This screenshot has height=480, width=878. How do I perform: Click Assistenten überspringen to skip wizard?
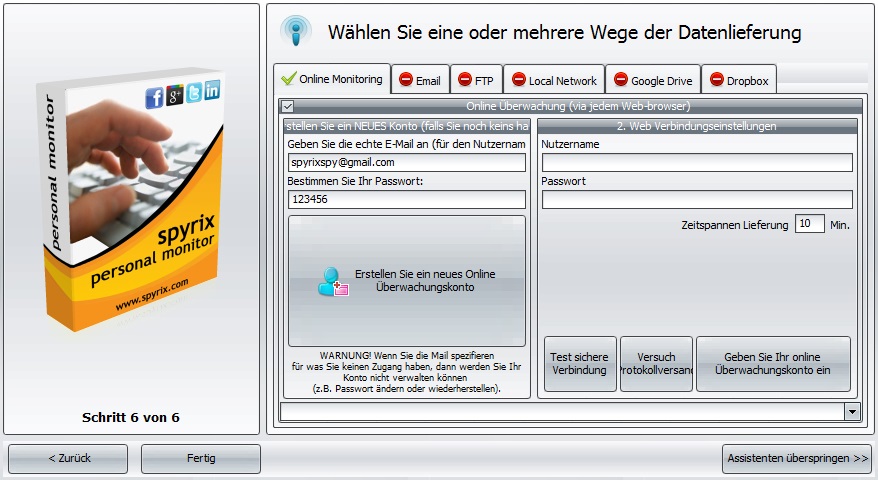tap(797, 458)
